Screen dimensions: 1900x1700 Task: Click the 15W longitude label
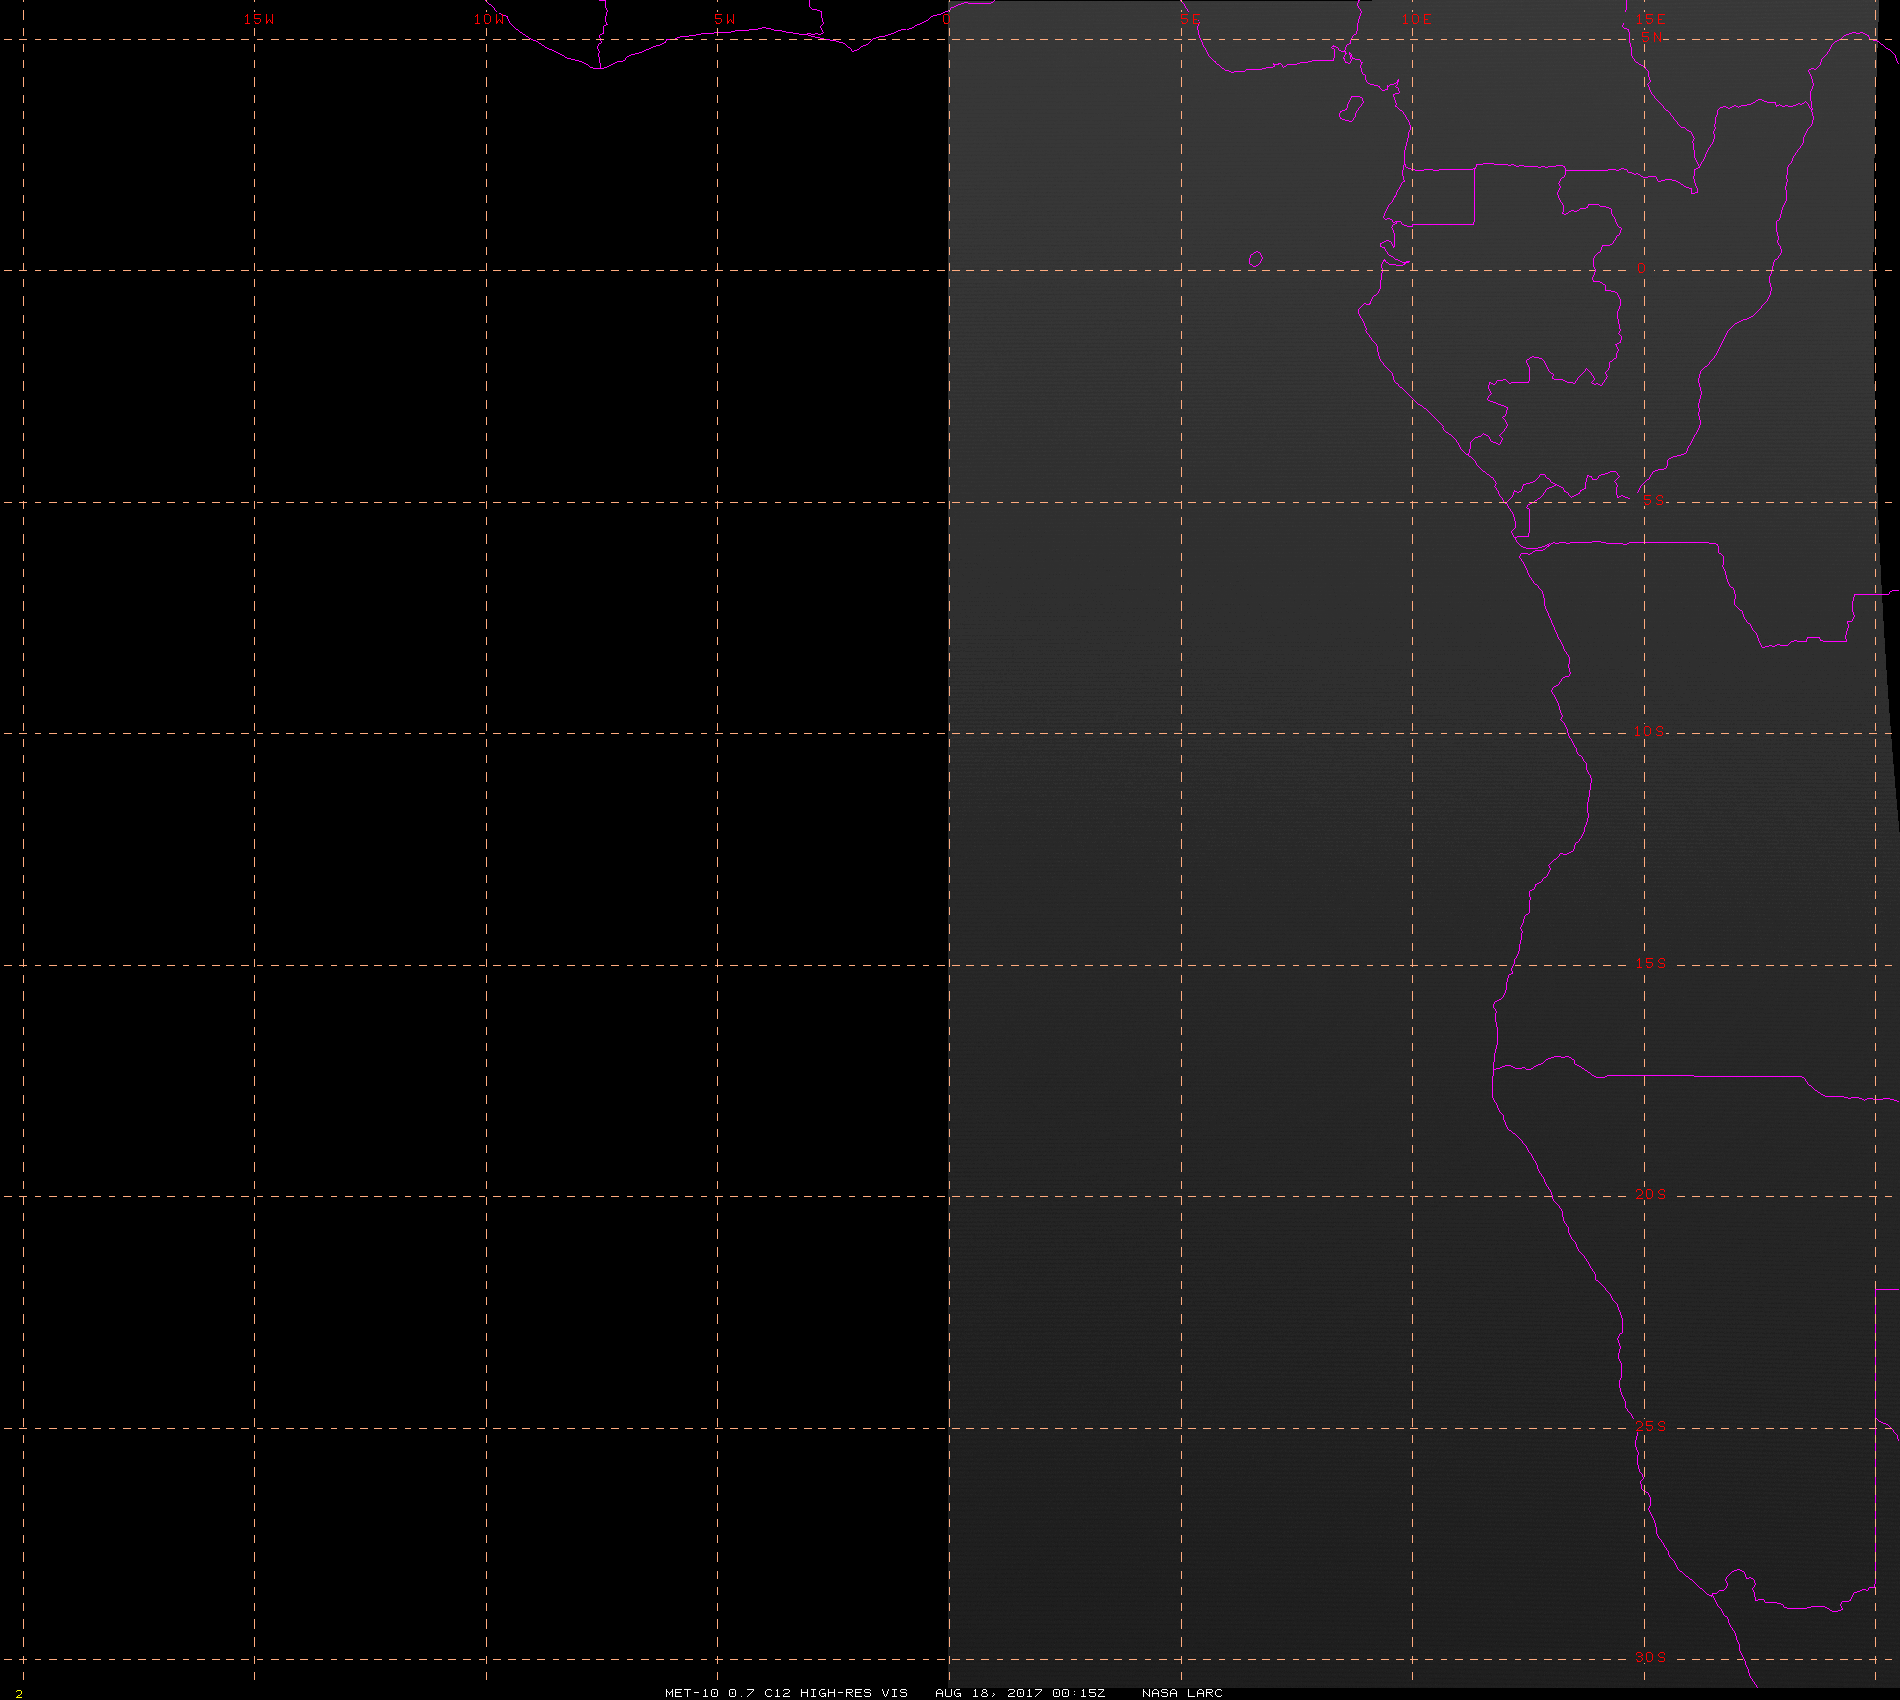(259, 19)
